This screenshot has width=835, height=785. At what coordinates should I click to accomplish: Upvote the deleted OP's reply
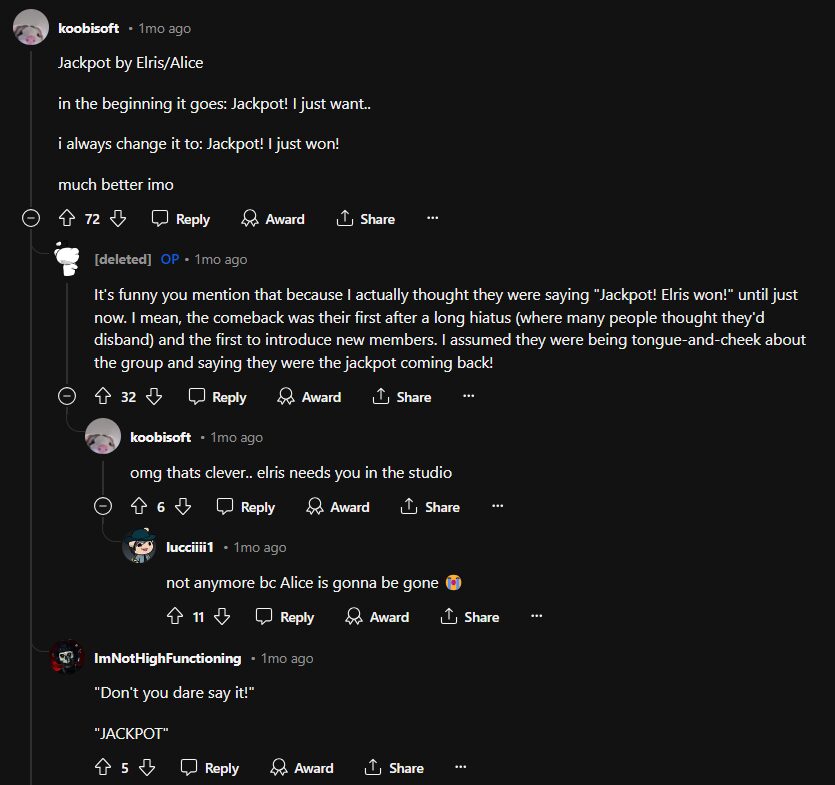coord(104,397)
